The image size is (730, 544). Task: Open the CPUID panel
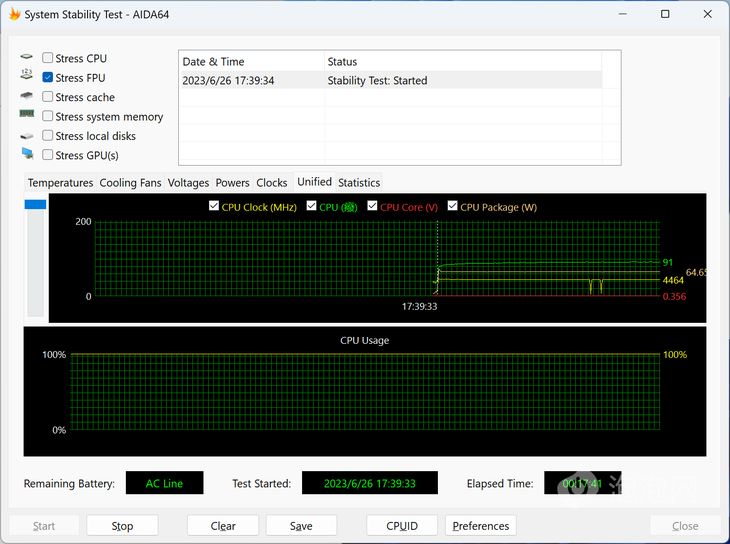pos(402,526)
